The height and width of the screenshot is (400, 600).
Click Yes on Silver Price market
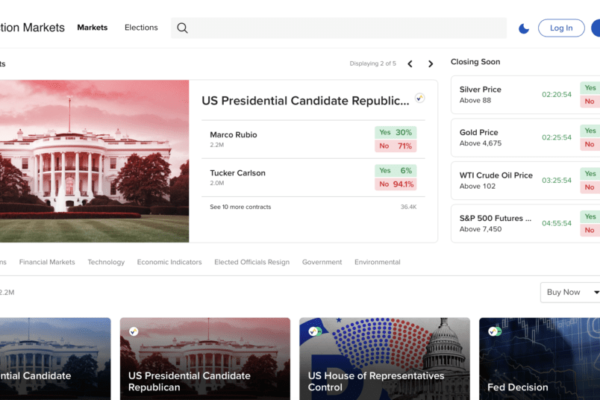(x=590, y=88)
